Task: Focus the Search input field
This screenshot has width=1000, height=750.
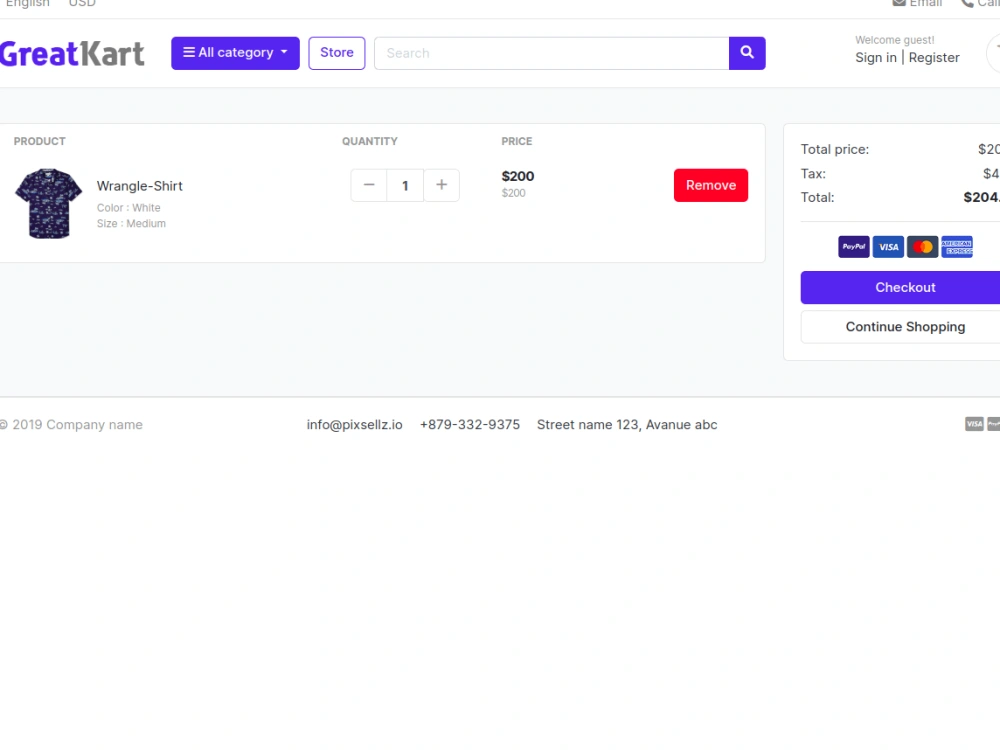Action: [552, 53]
